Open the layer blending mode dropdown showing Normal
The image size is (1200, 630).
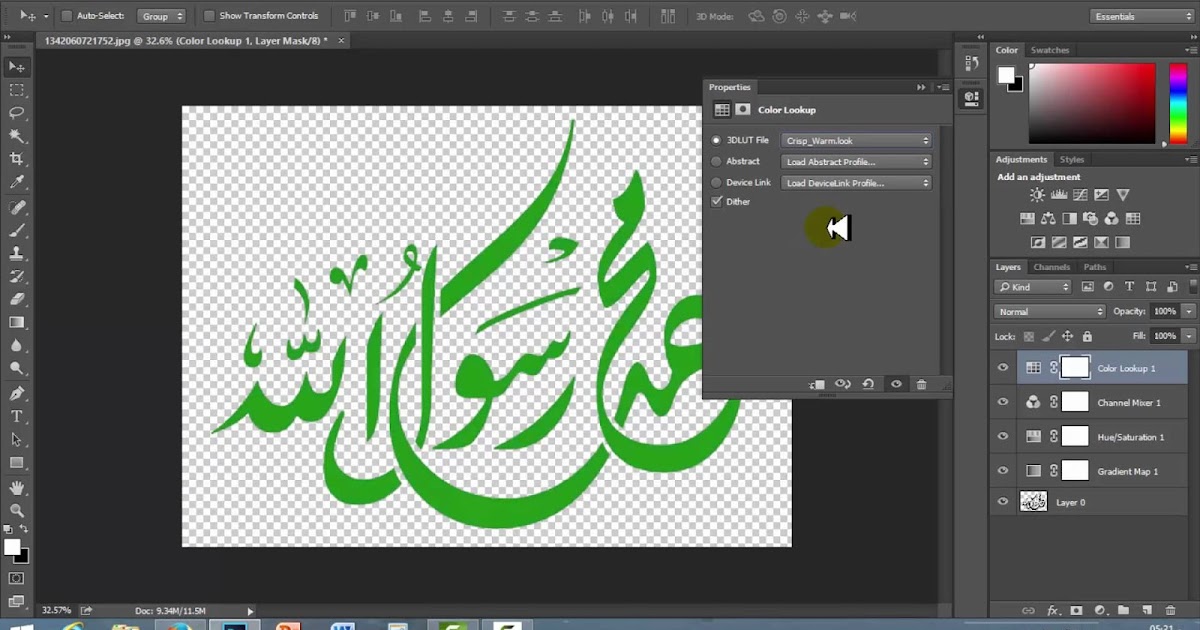[1048, 311]
